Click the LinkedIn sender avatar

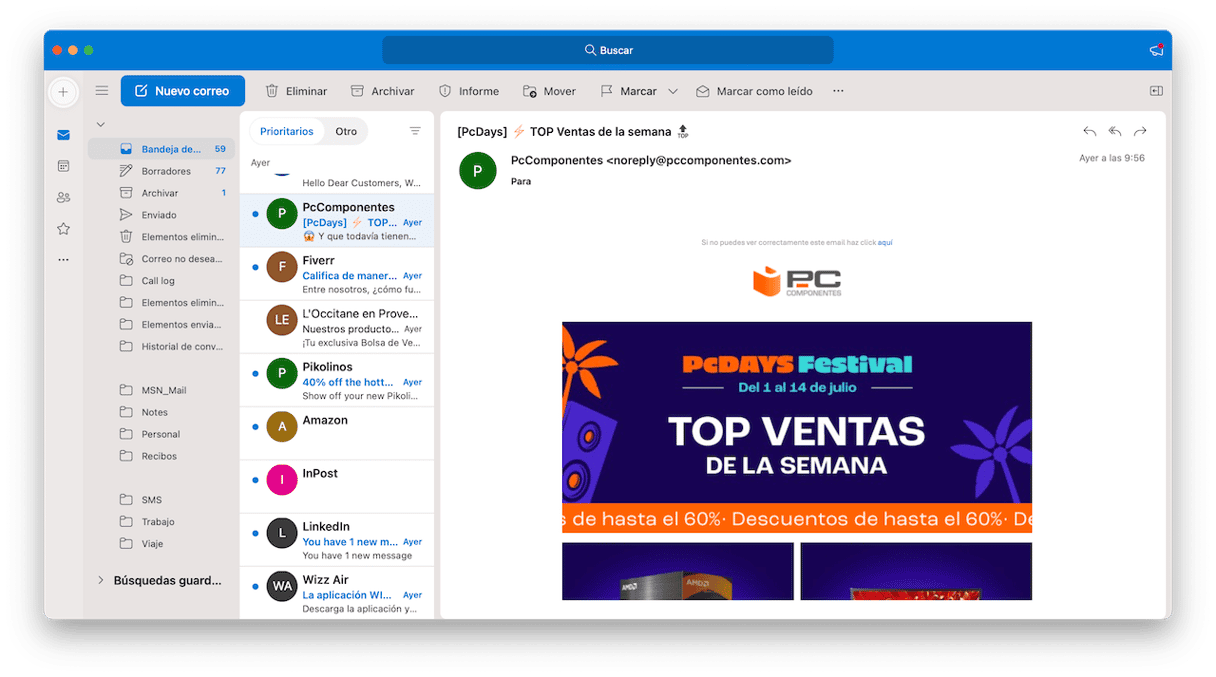pyautogui.click(x=282, y=533)
